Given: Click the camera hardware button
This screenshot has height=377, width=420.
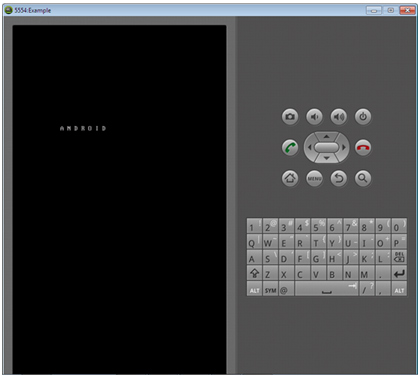Looking at the screenshot, I should (x=290, y=117).
